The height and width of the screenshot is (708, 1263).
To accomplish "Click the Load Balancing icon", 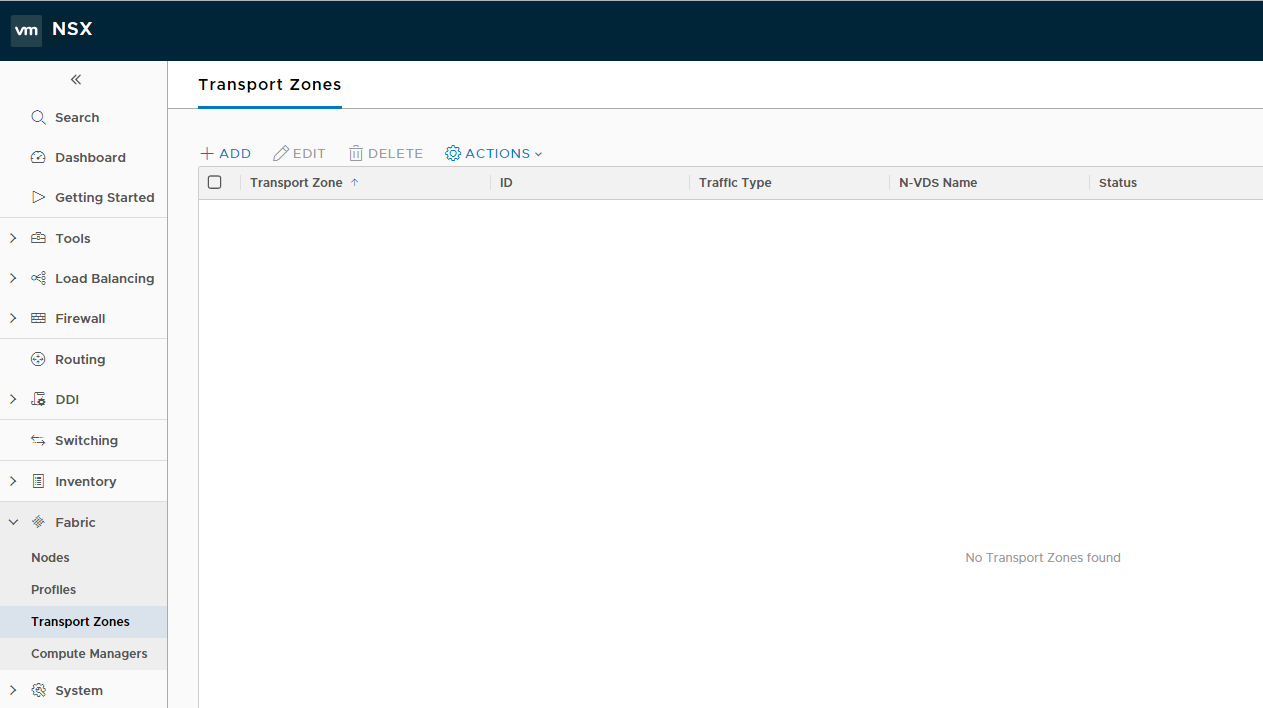I will pyautogui.click(x=38, y=278).
